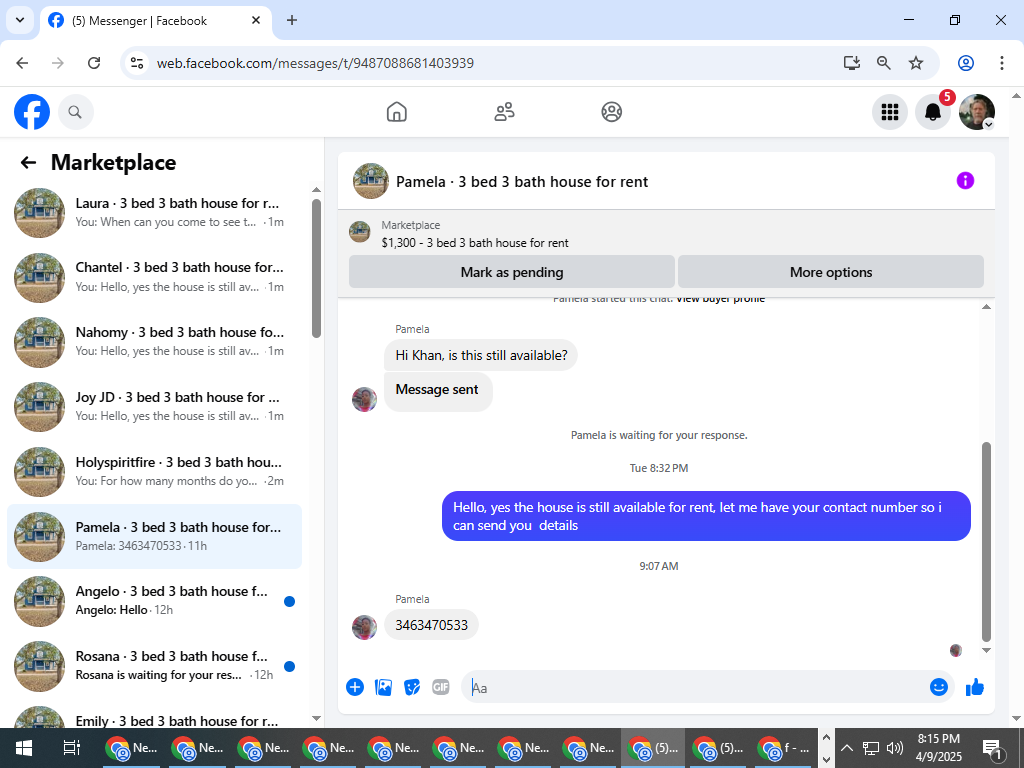Open conversation information purple icon

pos(965,181)
